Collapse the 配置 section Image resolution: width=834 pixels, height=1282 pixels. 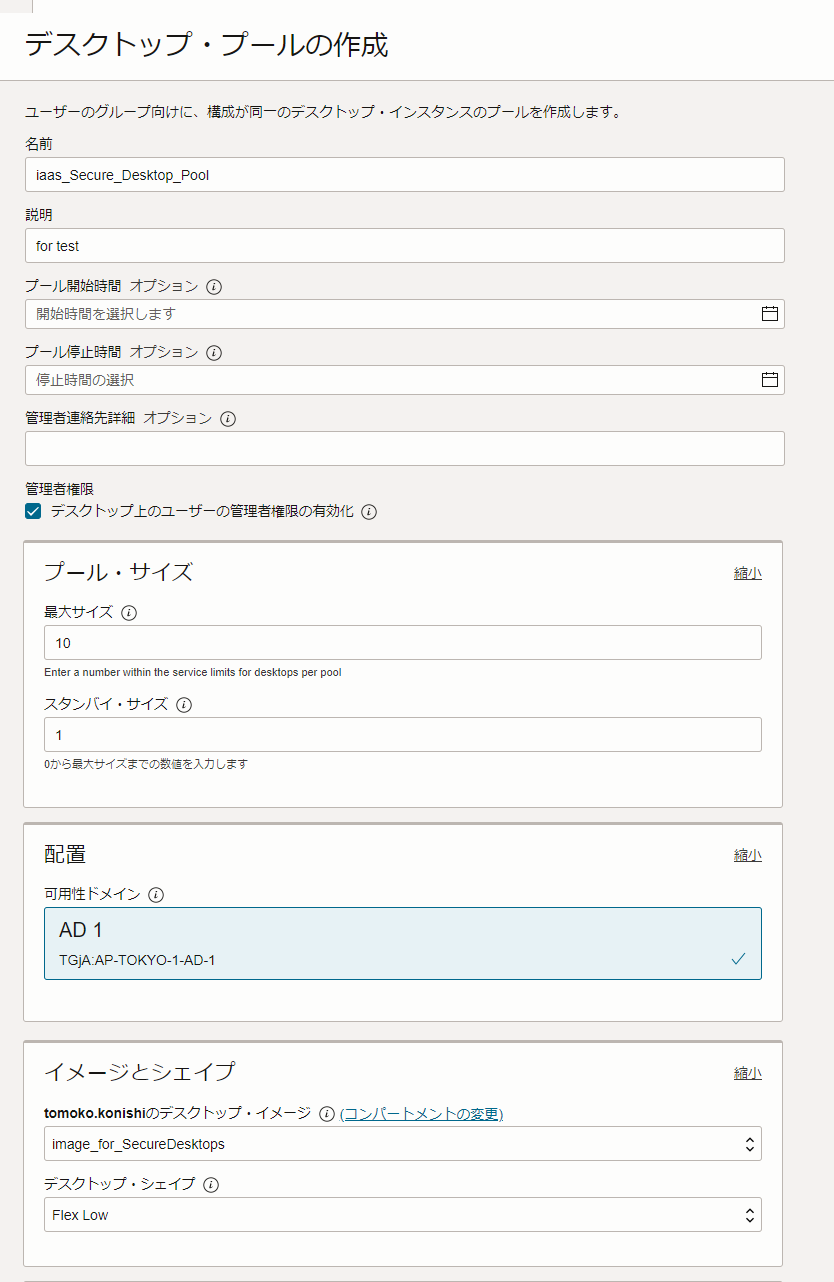coord(748,855)
